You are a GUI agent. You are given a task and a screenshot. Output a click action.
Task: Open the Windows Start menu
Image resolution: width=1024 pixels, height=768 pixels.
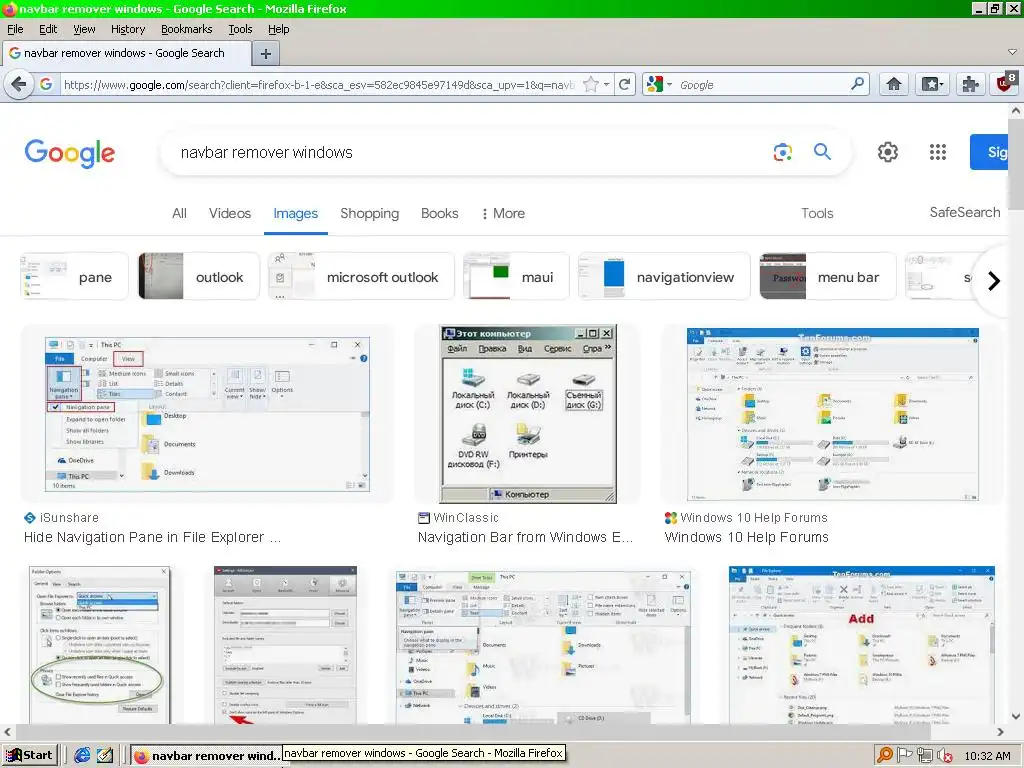pyautogui.click(x=30, y=755)
